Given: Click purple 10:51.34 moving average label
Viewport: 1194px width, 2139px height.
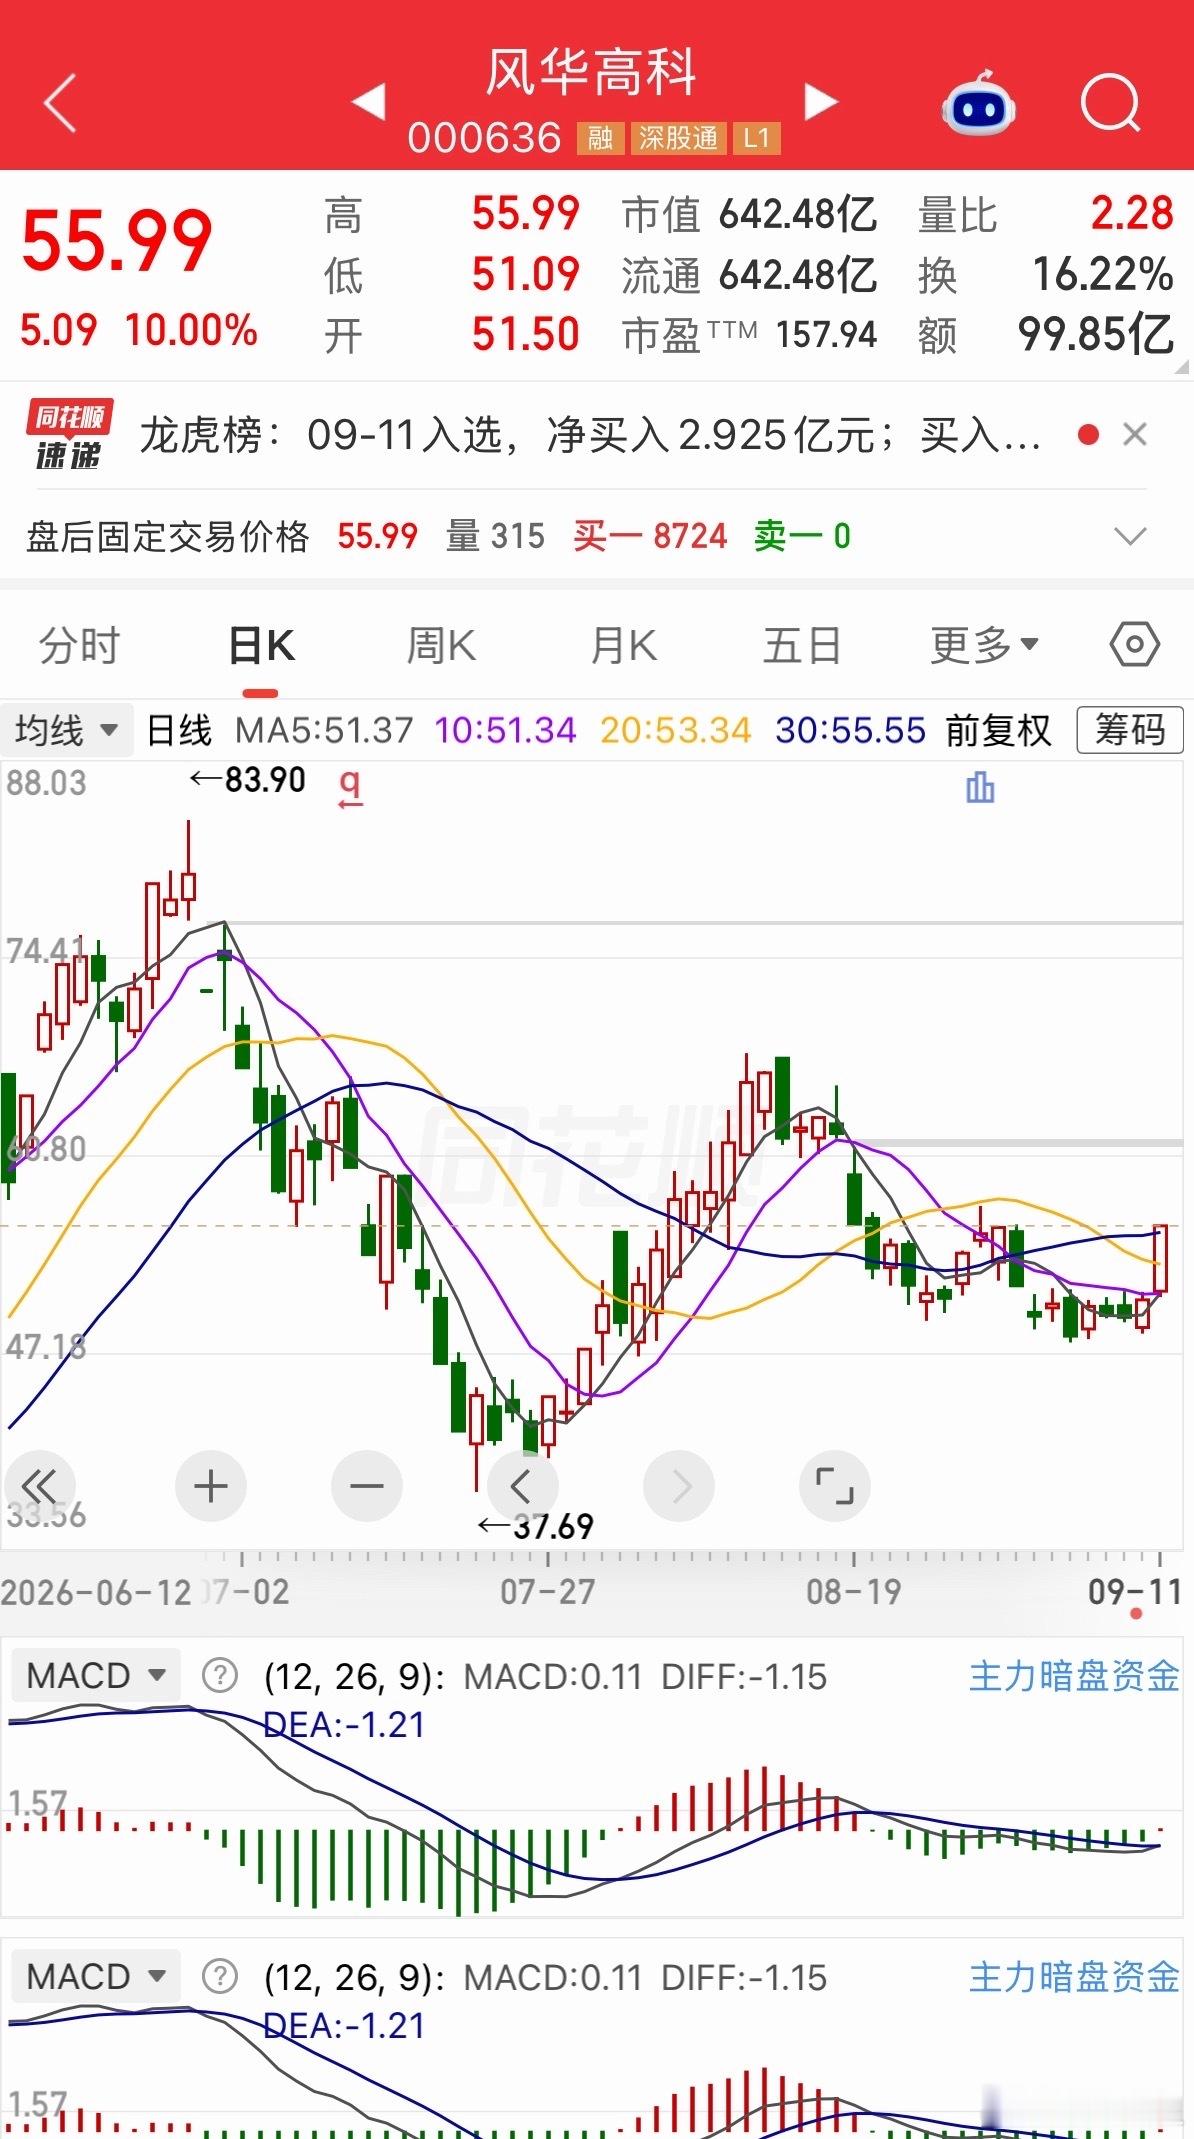Looking at the screenshot, I should (x=505, y=730).
